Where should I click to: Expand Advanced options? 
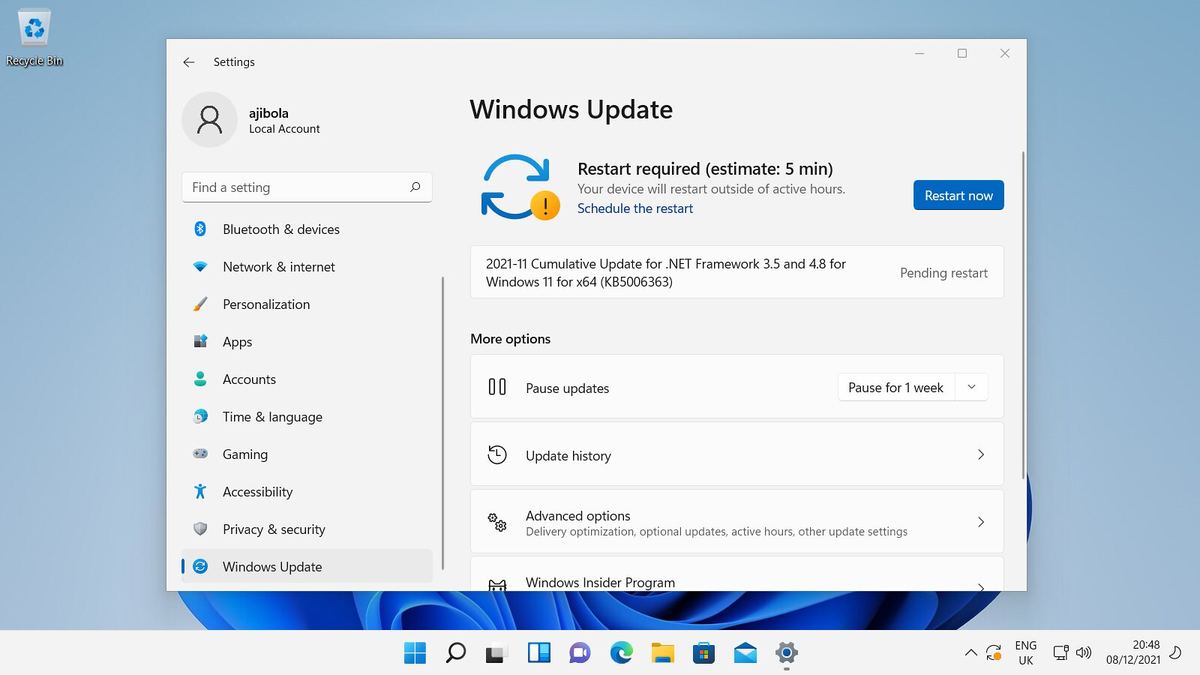tap(737, 521)
